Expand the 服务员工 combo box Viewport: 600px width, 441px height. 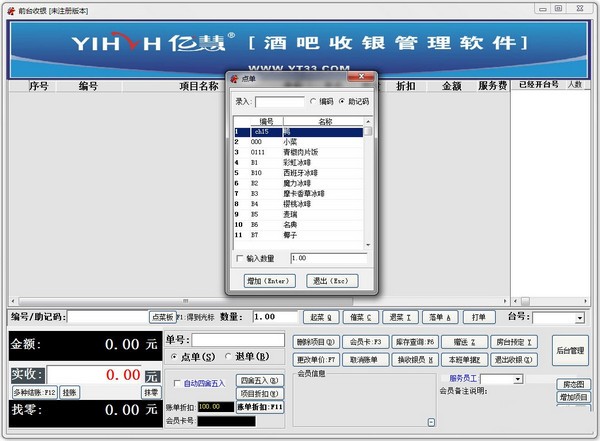pyautogui.click(x=517, y=379)
